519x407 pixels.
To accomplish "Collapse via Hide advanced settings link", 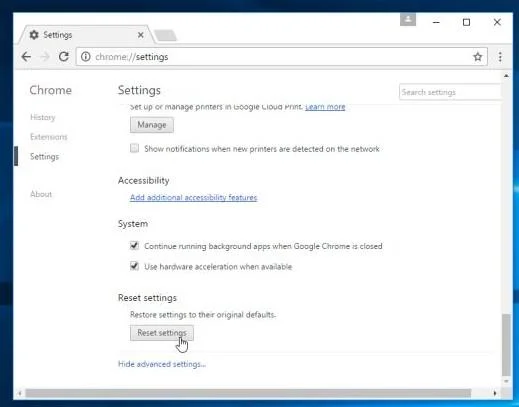I will point(162,364).
